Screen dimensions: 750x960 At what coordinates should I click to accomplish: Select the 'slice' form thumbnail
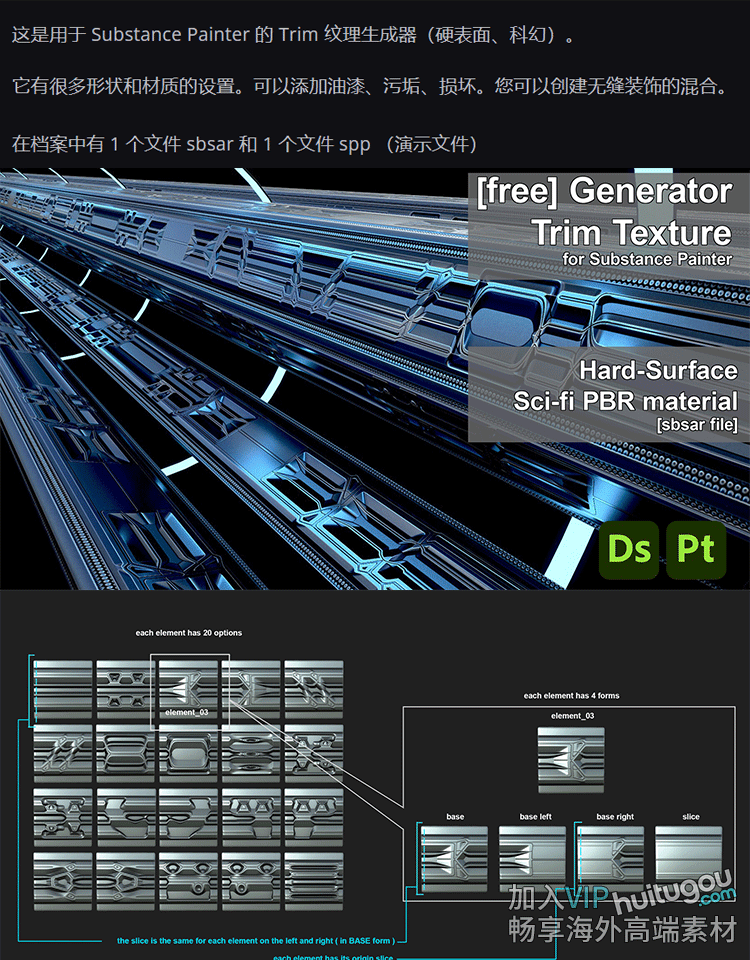pyautogui.click(x=690, y=857)
